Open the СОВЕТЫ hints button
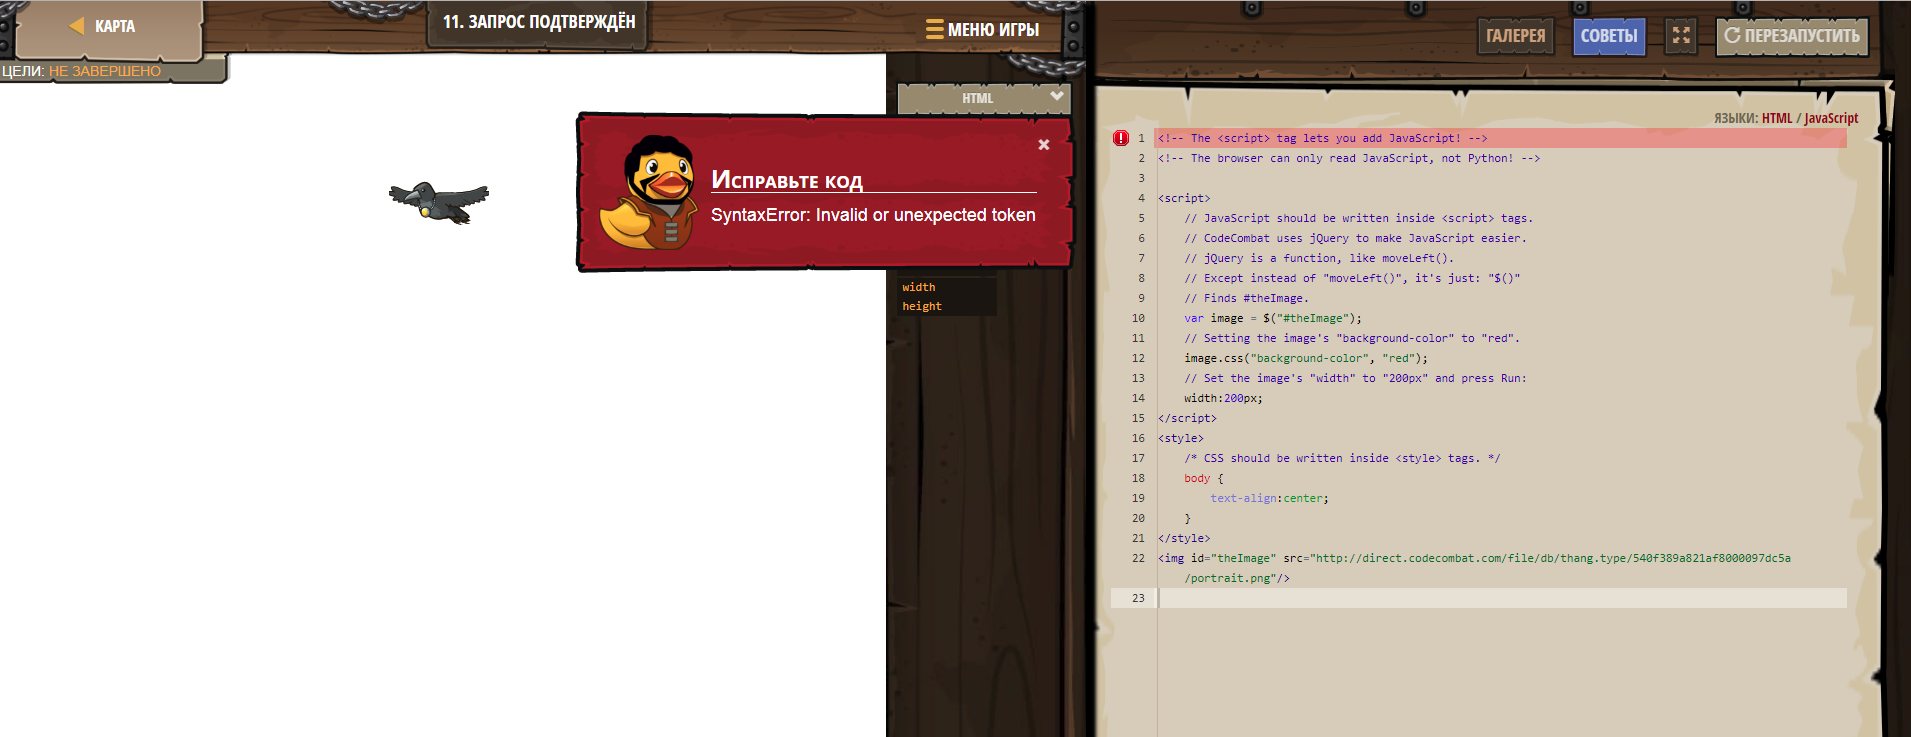 tap(1608, 36)
